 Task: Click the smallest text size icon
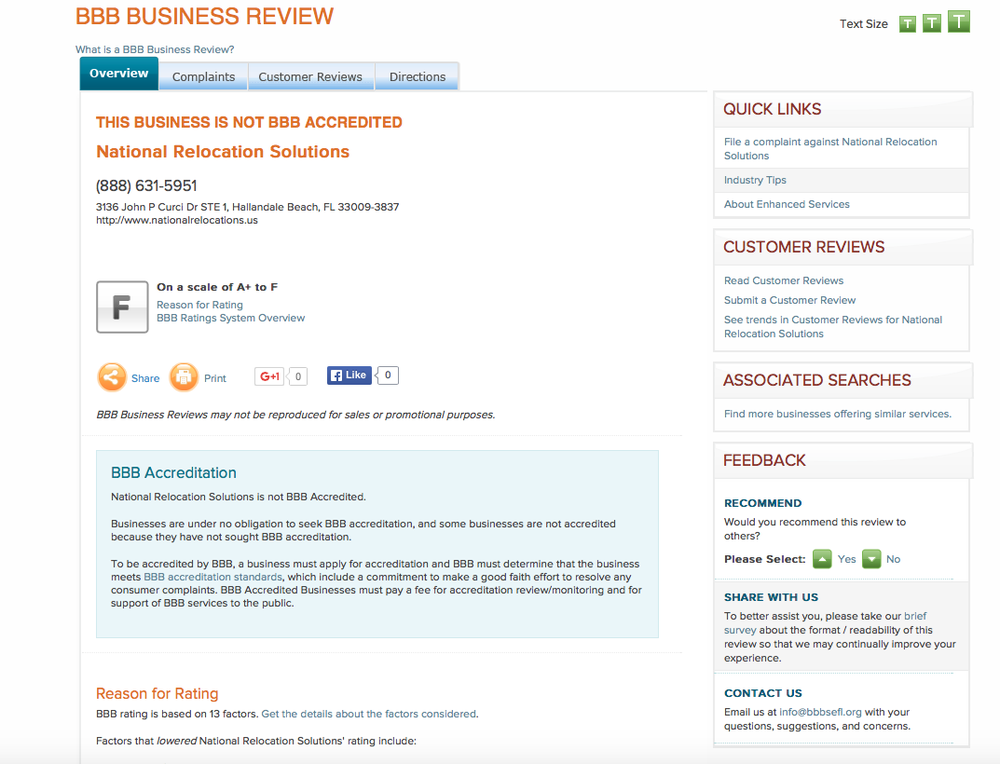[x=907, y=24]
